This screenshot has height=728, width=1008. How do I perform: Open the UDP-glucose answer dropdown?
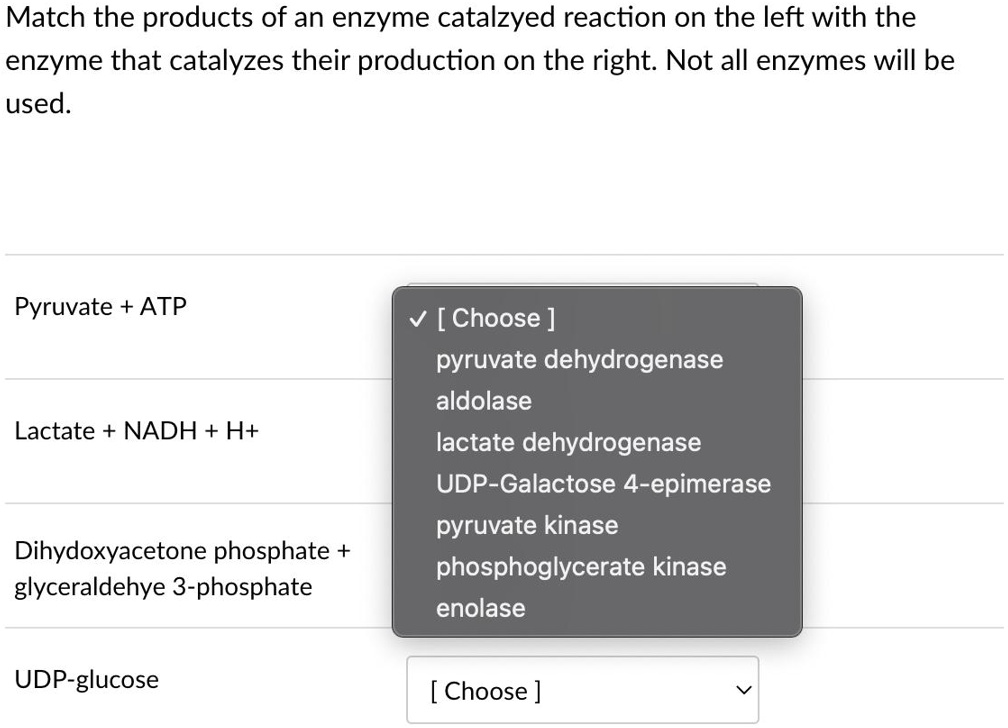583,689
